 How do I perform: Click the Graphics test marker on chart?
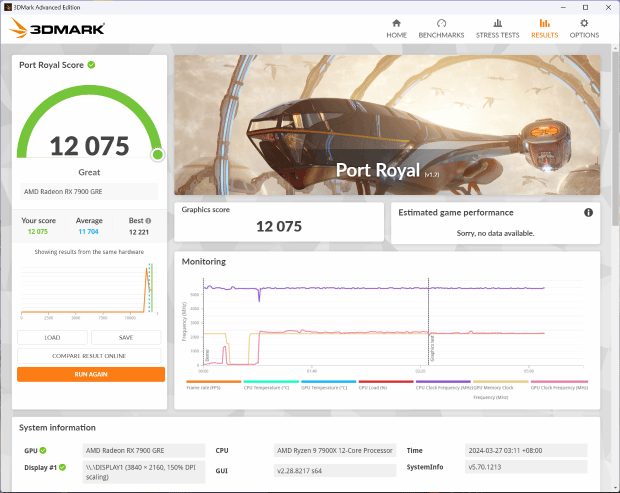432,348
